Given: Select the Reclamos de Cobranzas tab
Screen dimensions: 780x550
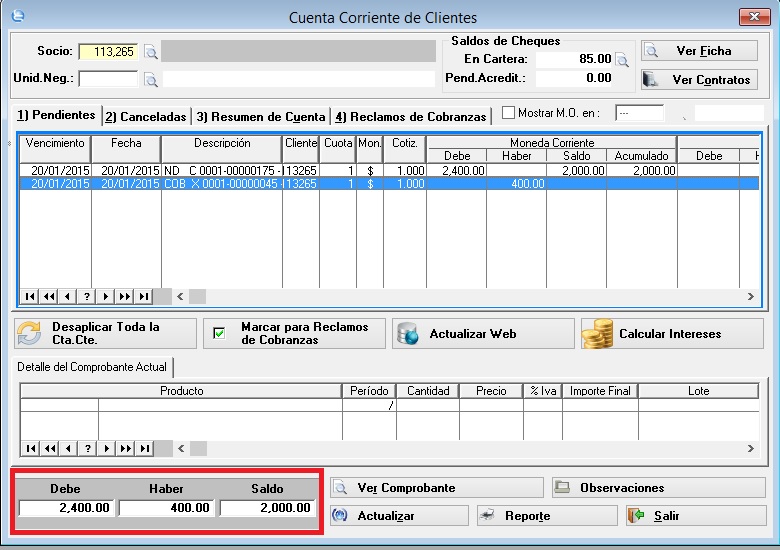Looking at the screenshot, I should pyautogui.click(x=410, y=117).
